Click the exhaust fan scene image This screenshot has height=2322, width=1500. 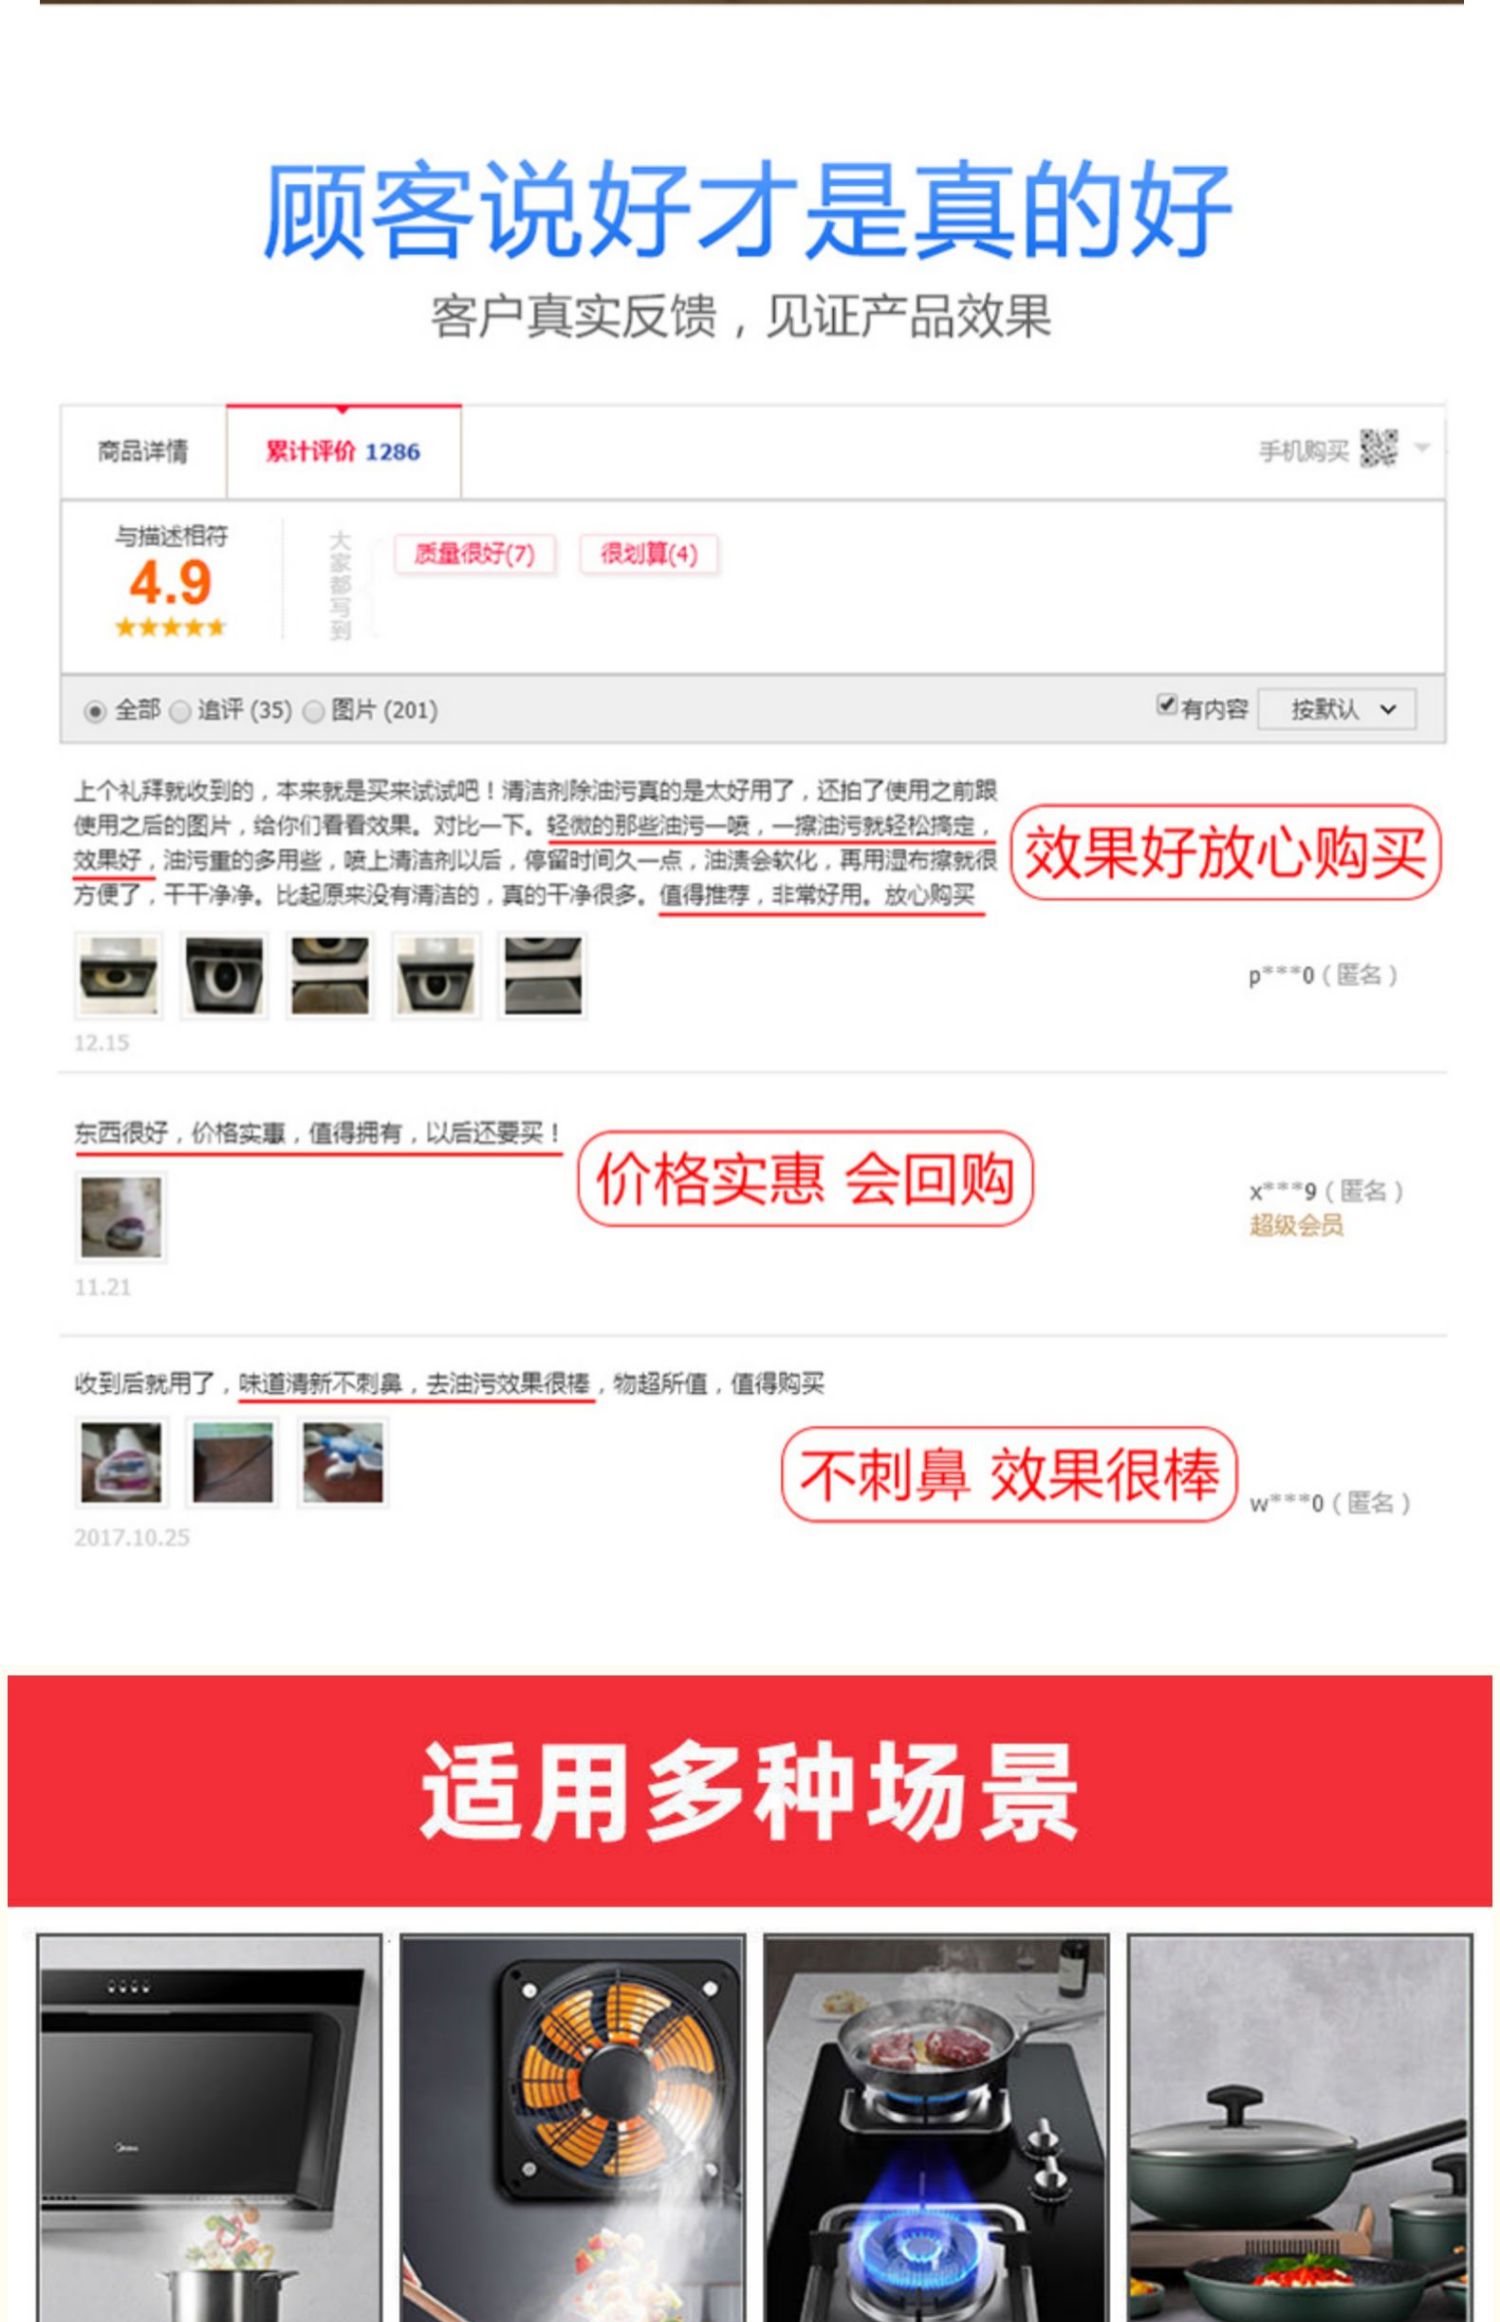click(x=573, y=2128)
